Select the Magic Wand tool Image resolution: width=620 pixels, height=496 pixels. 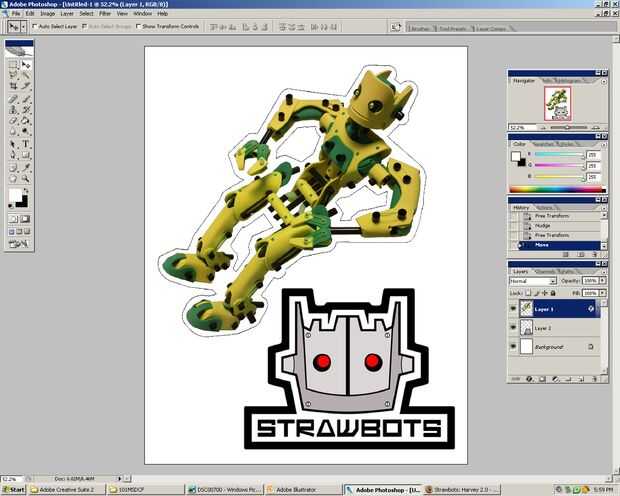click(26, 75)
